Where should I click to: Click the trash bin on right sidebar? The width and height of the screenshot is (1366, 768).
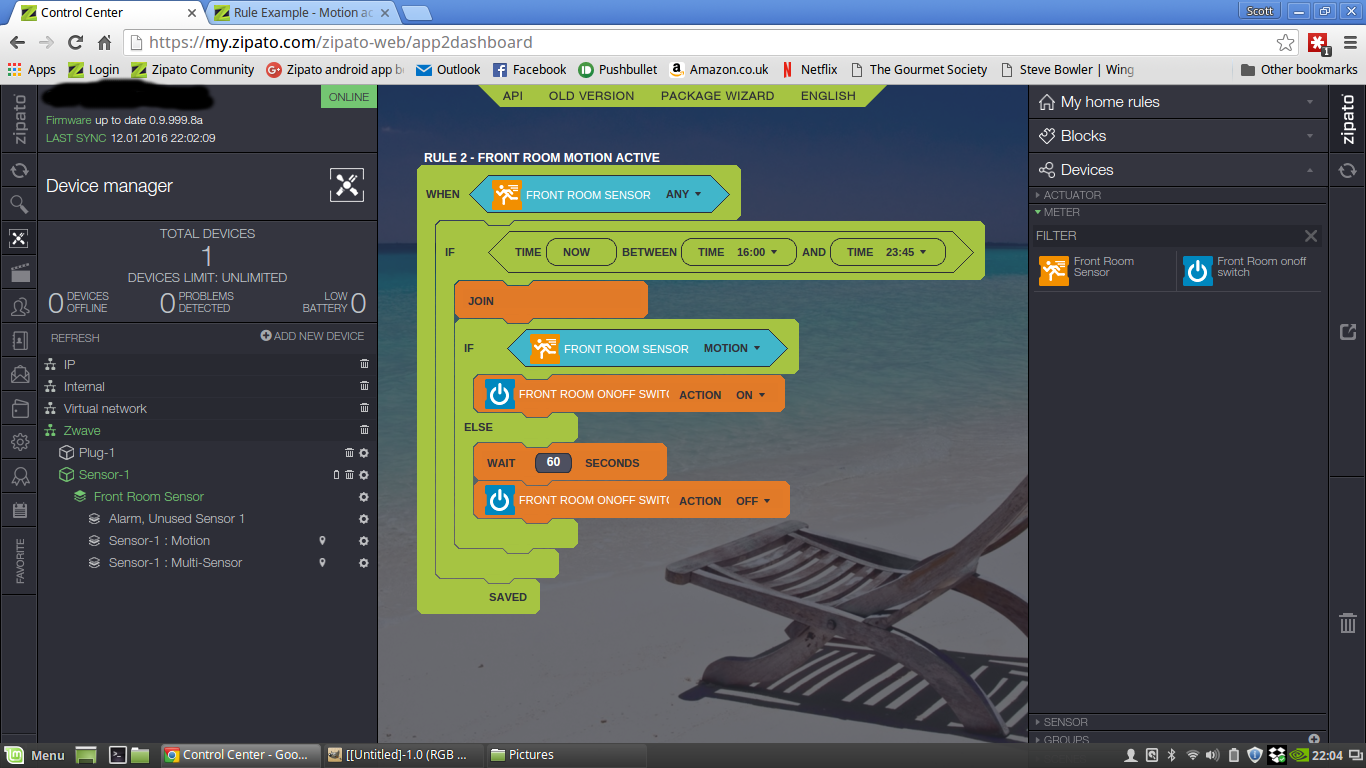(1347, 623)
